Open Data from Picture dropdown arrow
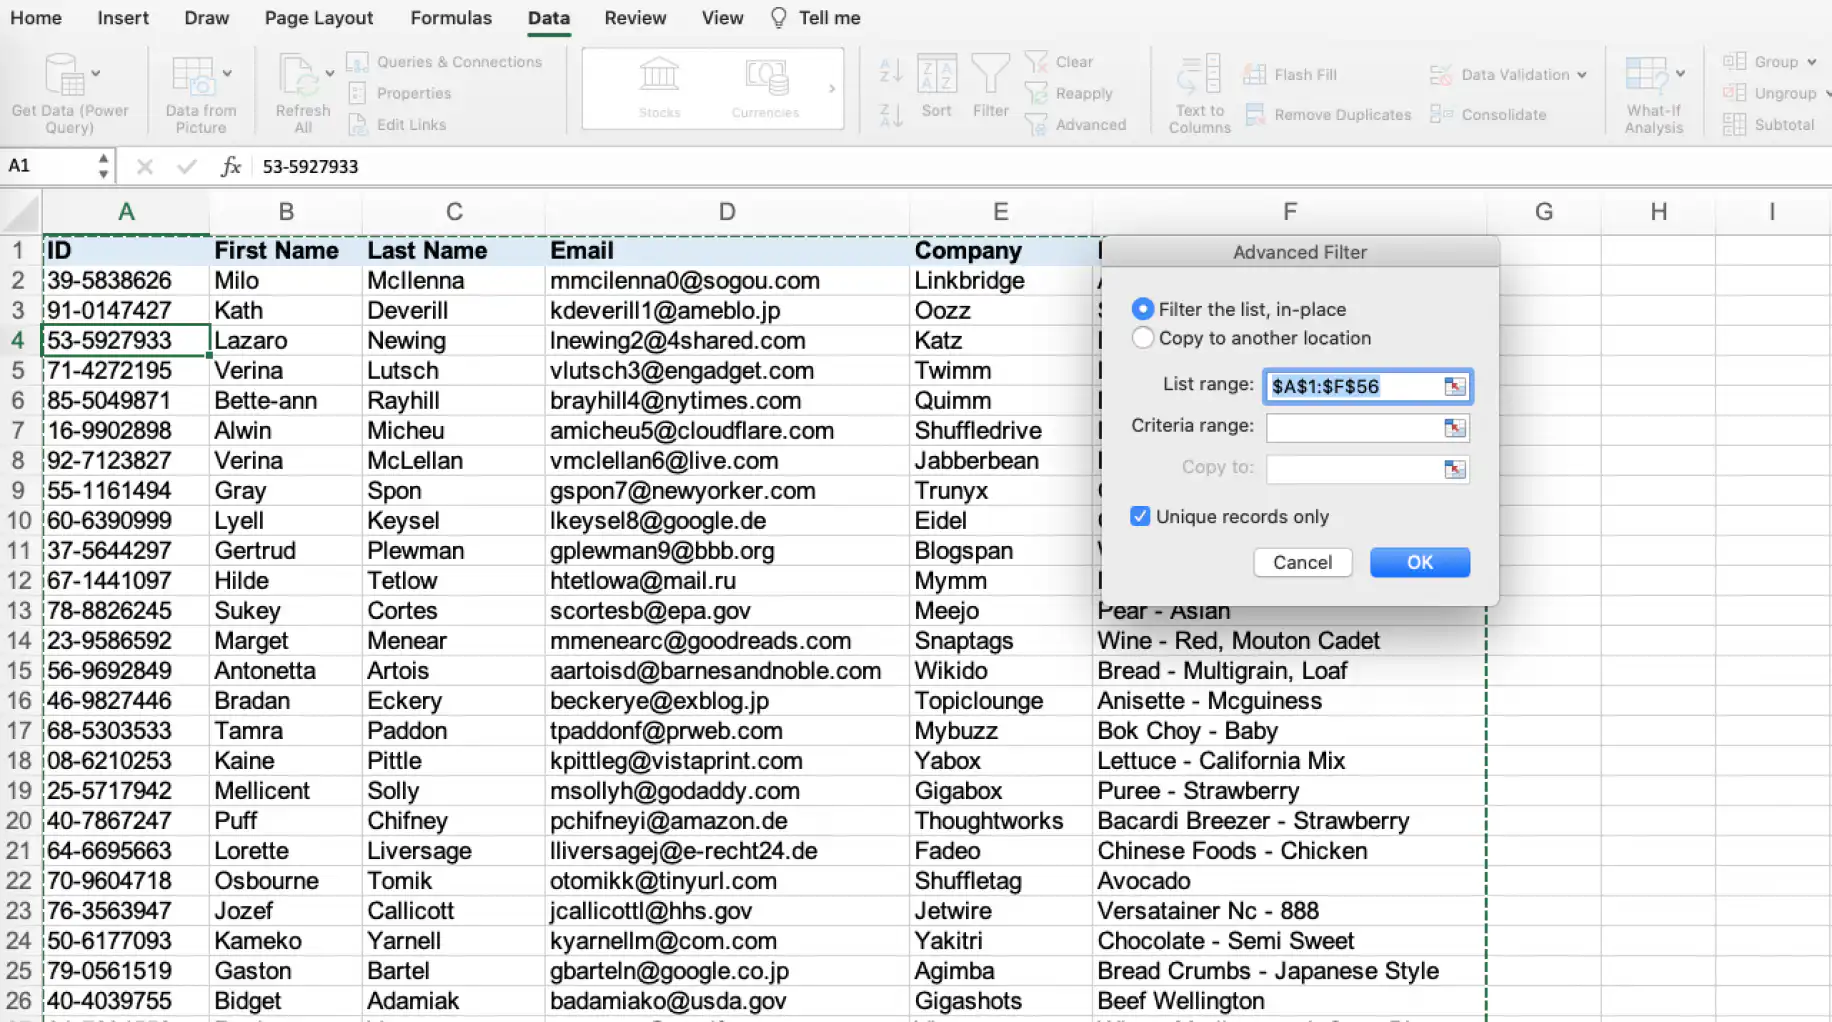 [227, 73]
